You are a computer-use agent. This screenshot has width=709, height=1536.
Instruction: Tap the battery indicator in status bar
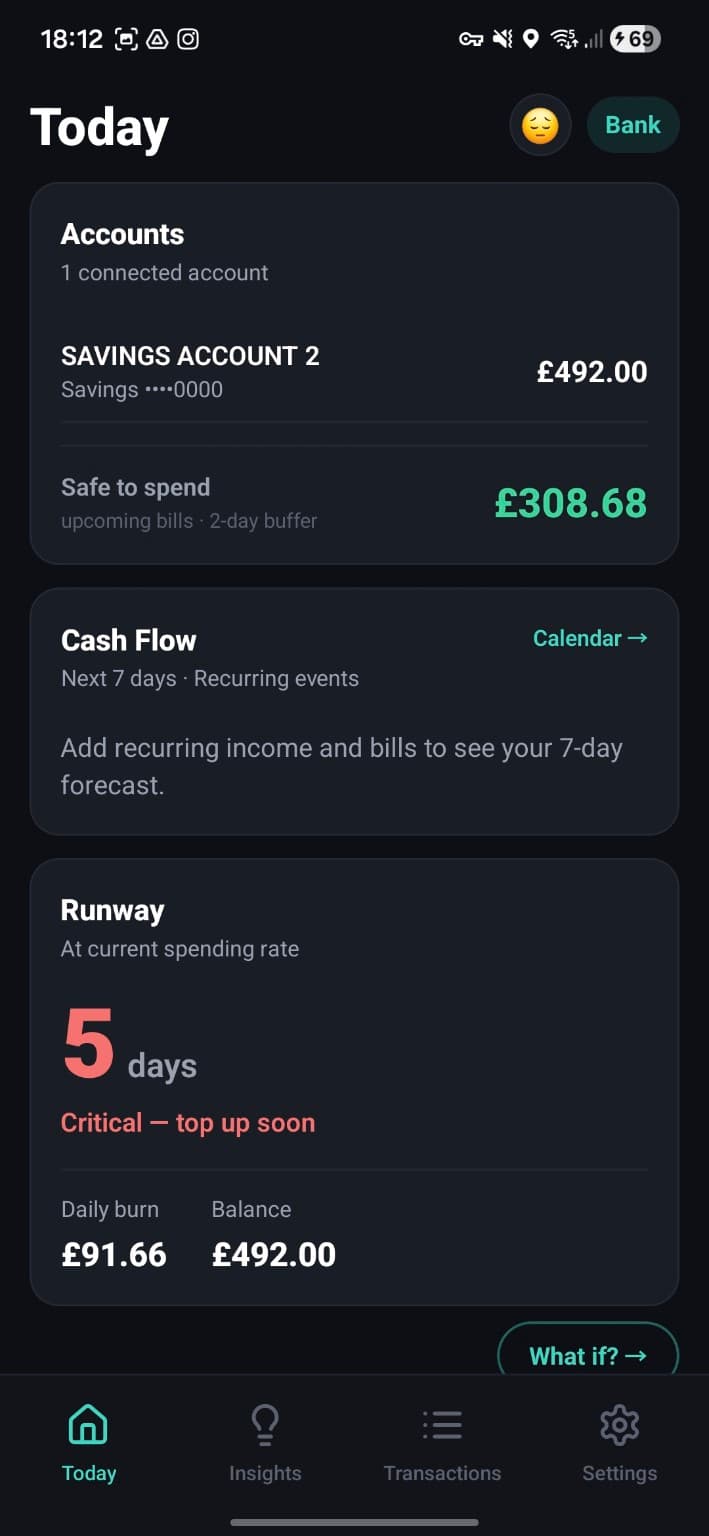tap(635, 40)
